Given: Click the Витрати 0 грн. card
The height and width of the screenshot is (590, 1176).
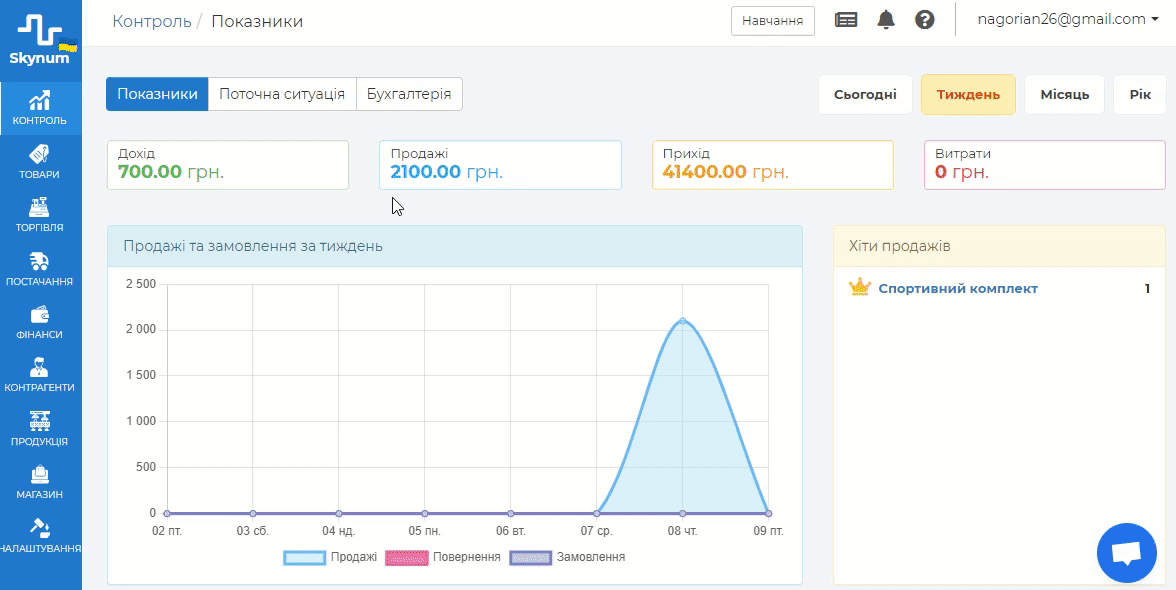Looking at the screenshot, I should tap(1045, 165).
